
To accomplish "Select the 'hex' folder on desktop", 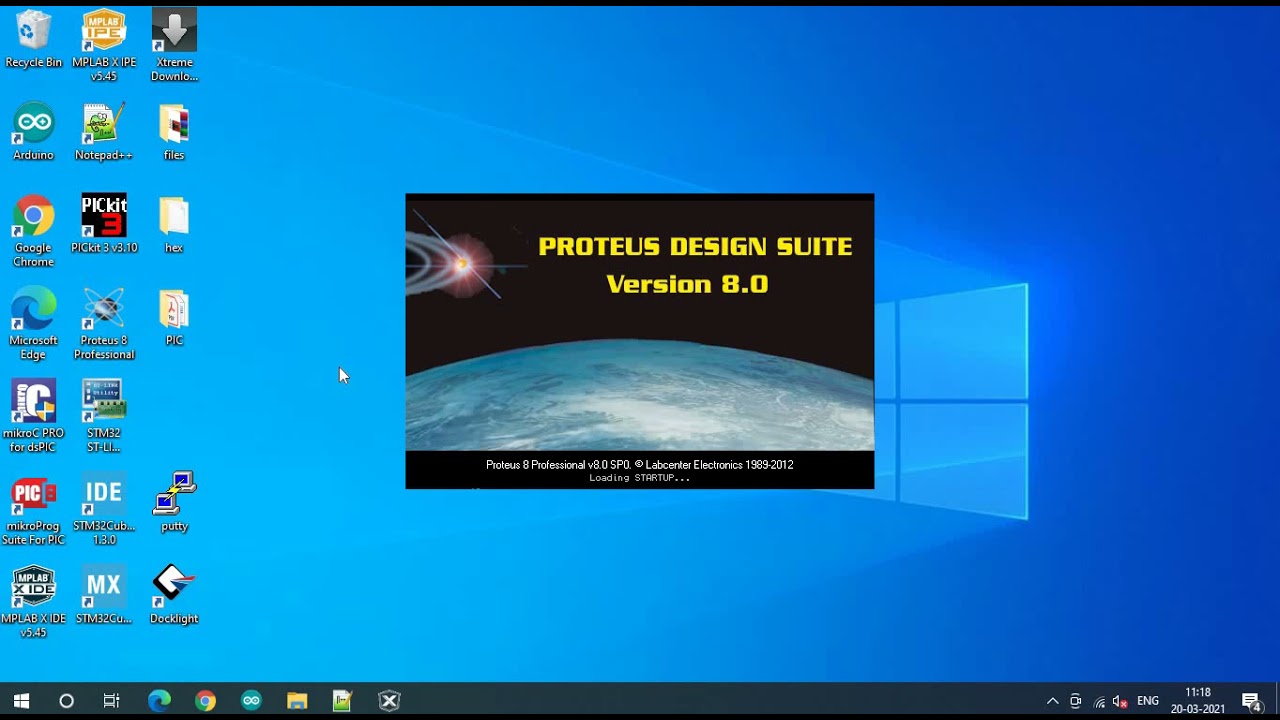I will 174,224.
